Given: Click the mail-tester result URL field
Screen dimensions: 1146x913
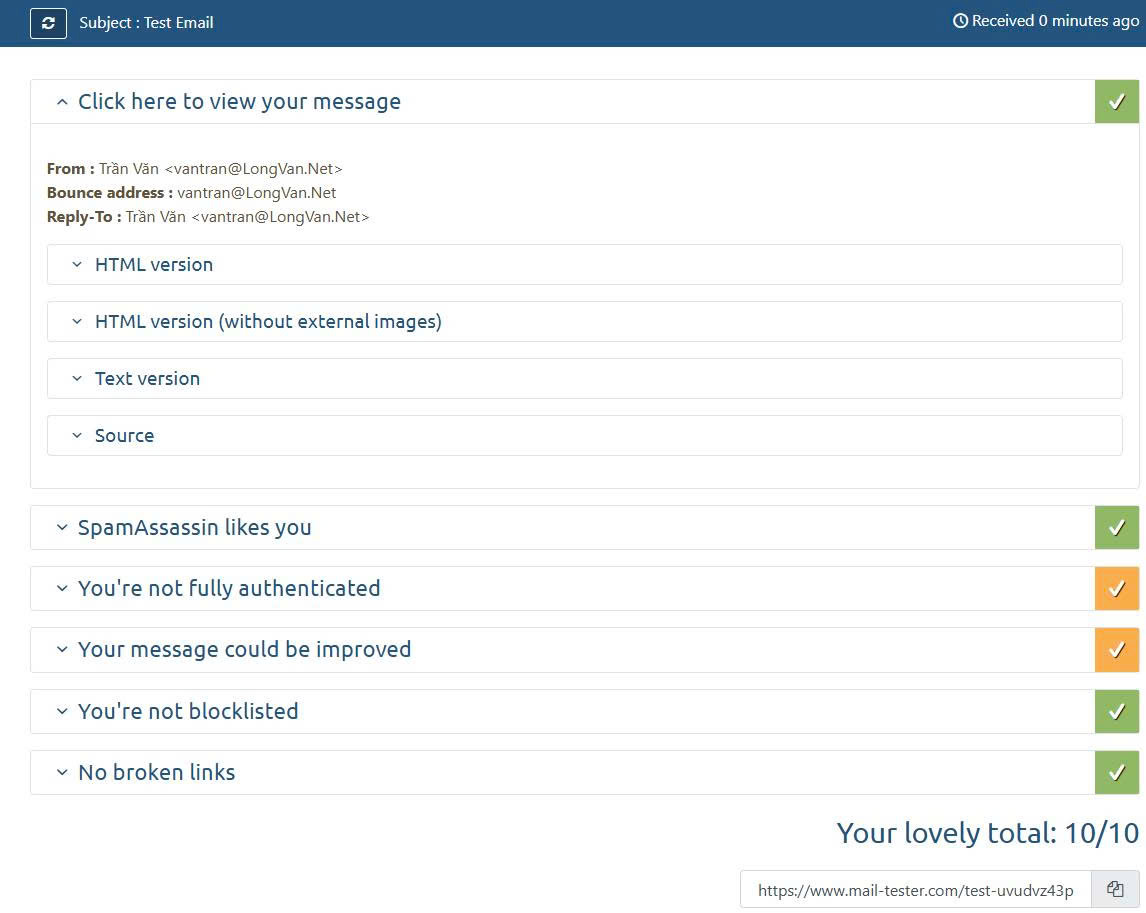Looking at the screenshot, I should click(915, 890).
